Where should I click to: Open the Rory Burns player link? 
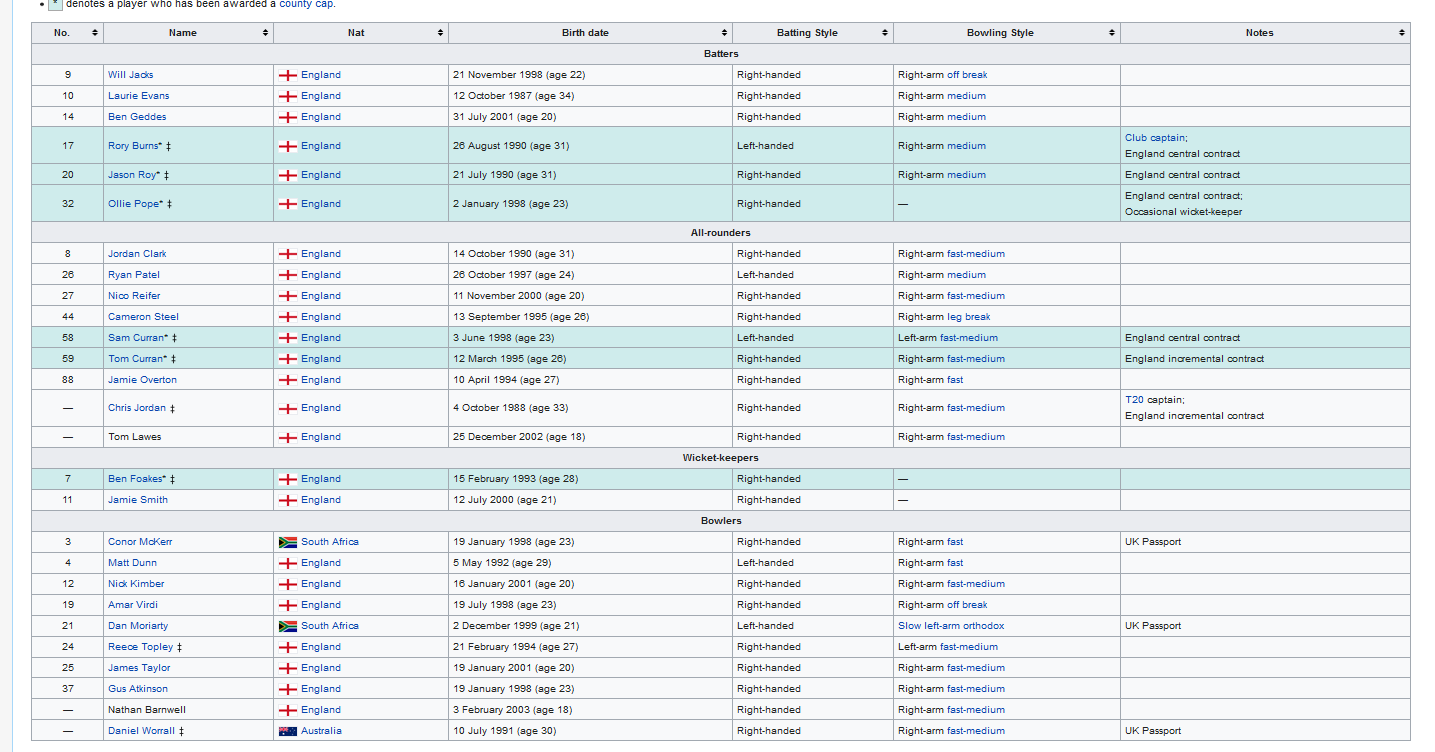point(133,146)
